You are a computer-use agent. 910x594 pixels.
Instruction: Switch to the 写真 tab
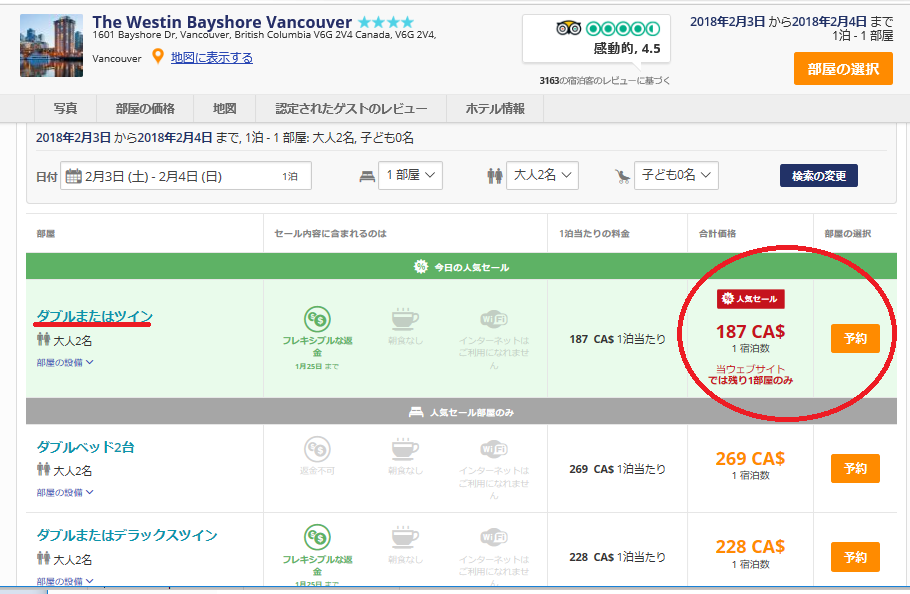(65, 108)
